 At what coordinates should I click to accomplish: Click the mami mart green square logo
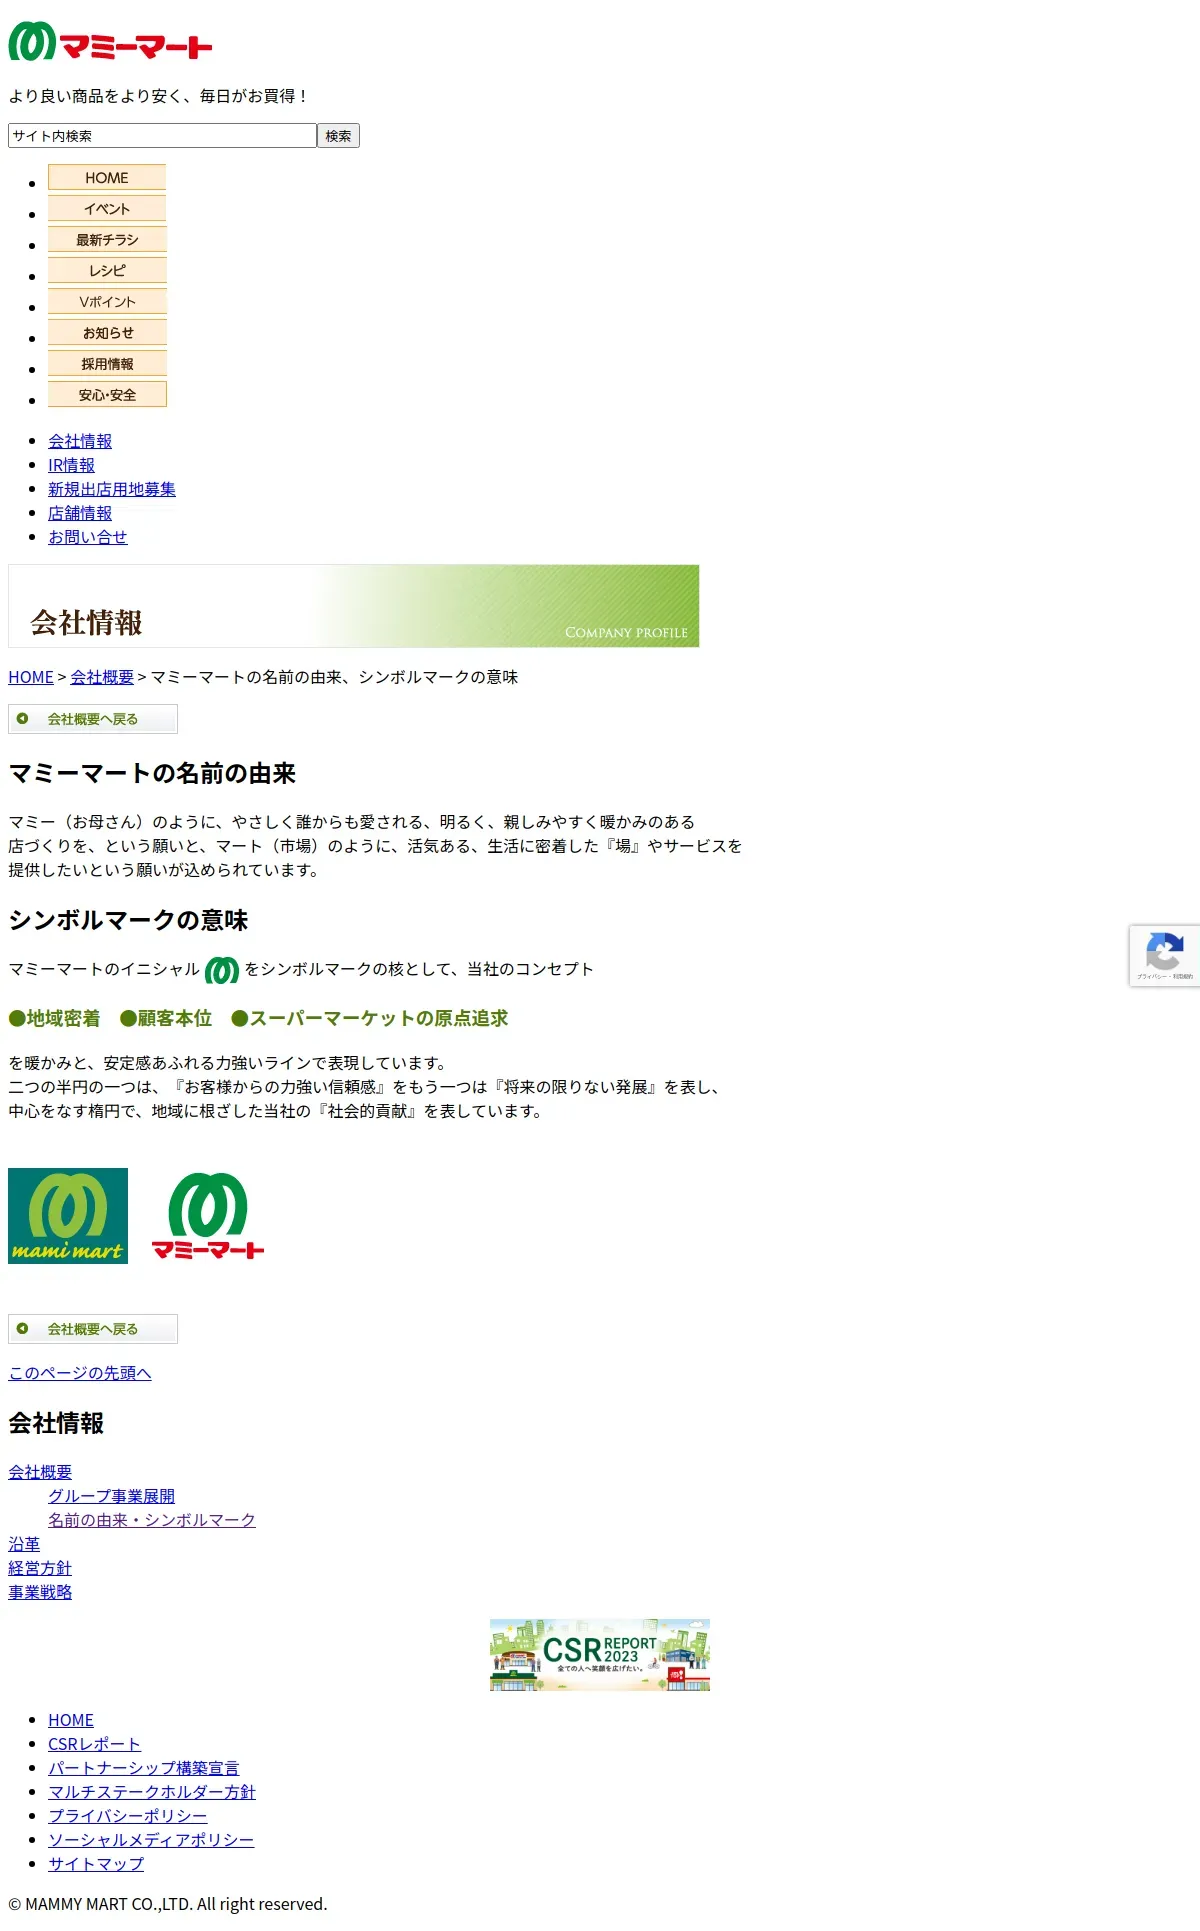click(68, 1216)
